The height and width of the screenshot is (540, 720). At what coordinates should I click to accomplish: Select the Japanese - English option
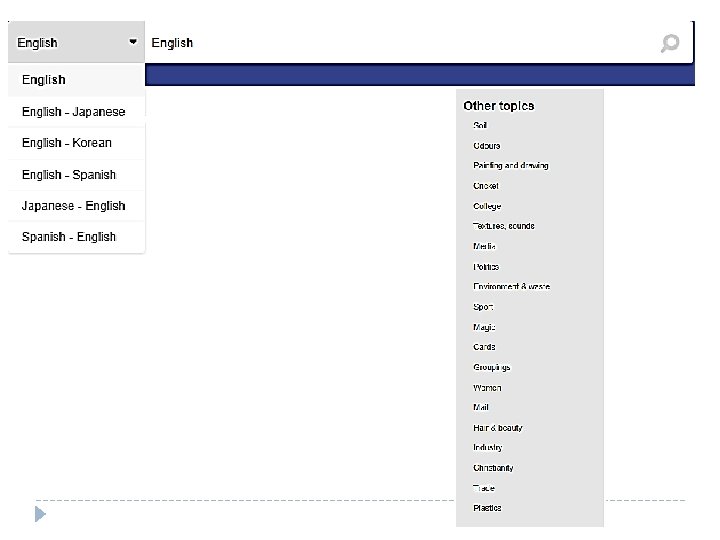point(74,206)
